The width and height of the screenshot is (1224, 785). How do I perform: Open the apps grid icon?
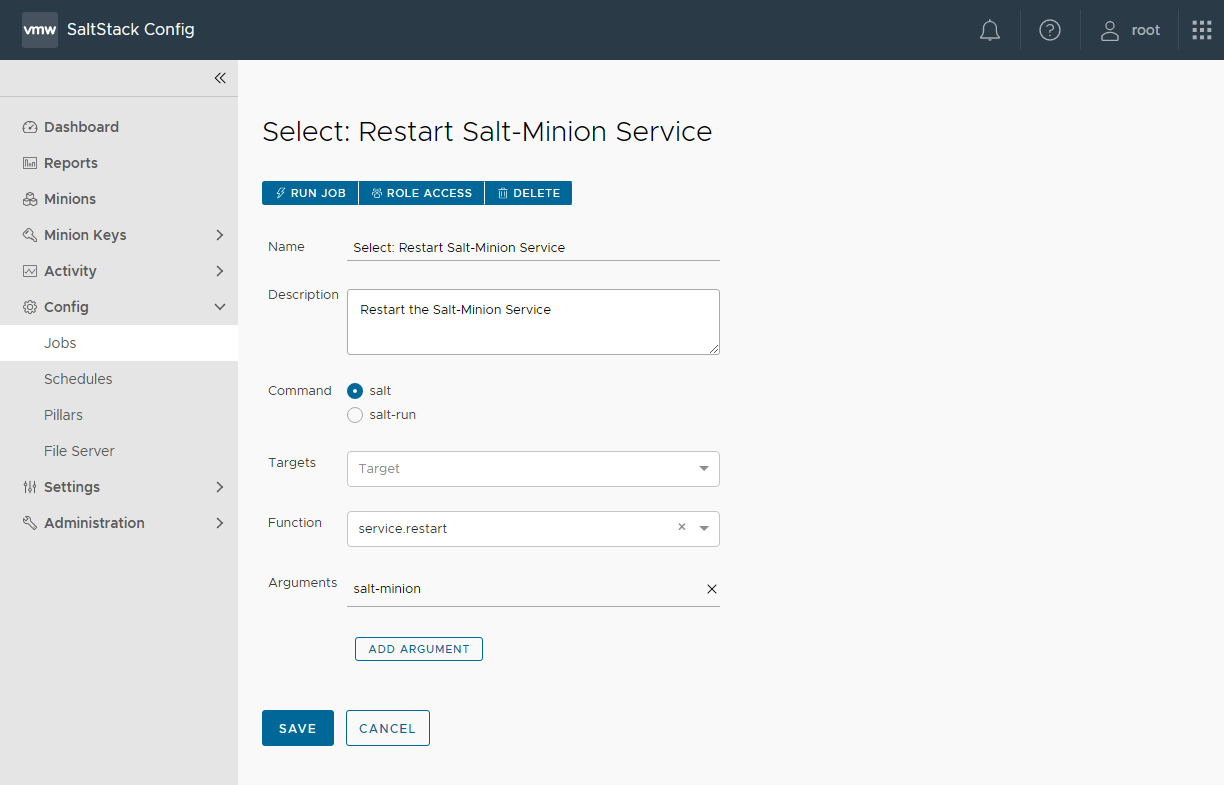[x=1201, y=30]
